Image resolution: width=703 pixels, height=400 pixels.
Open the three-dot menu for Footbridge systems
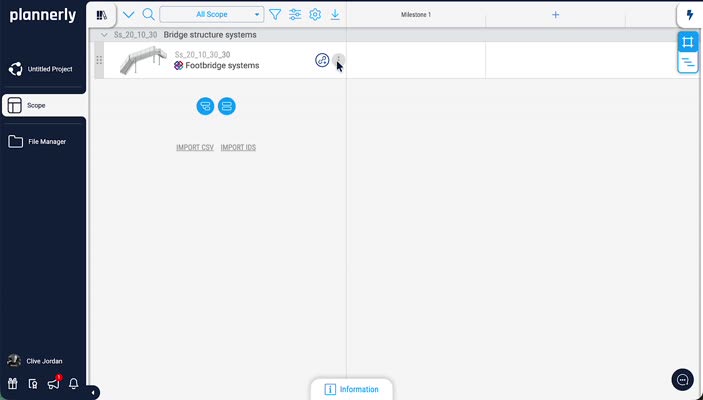click(338, 59)
